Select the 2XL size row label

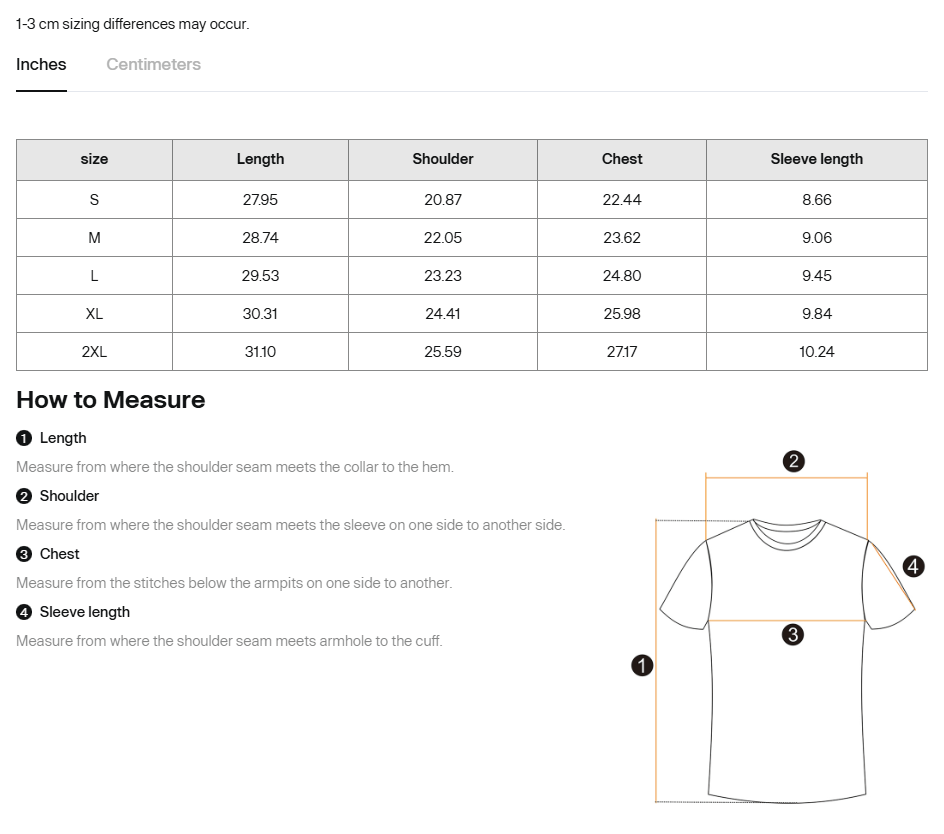pos(94,352)
